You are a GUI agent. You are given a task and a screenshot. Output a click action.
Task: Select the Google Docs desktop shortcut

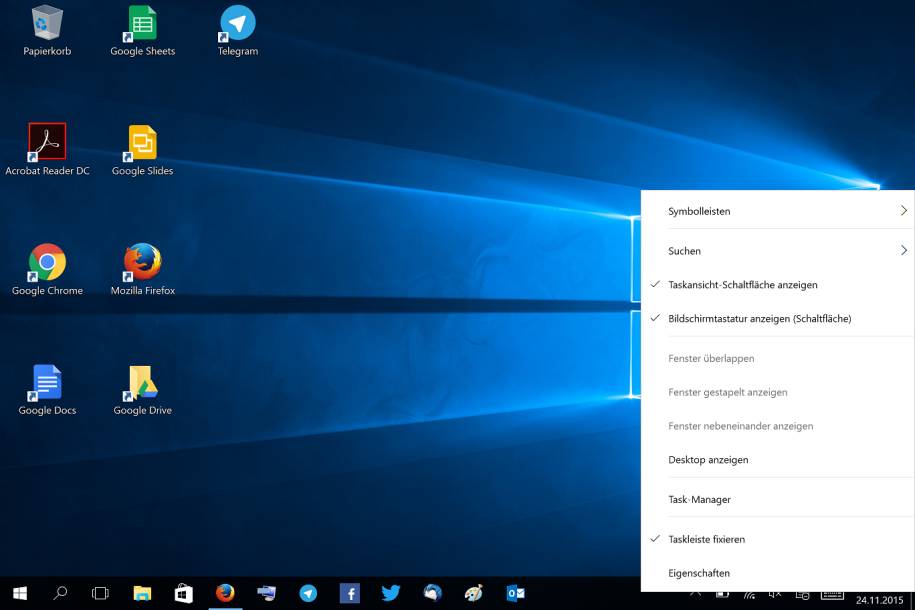coord(47,389)
